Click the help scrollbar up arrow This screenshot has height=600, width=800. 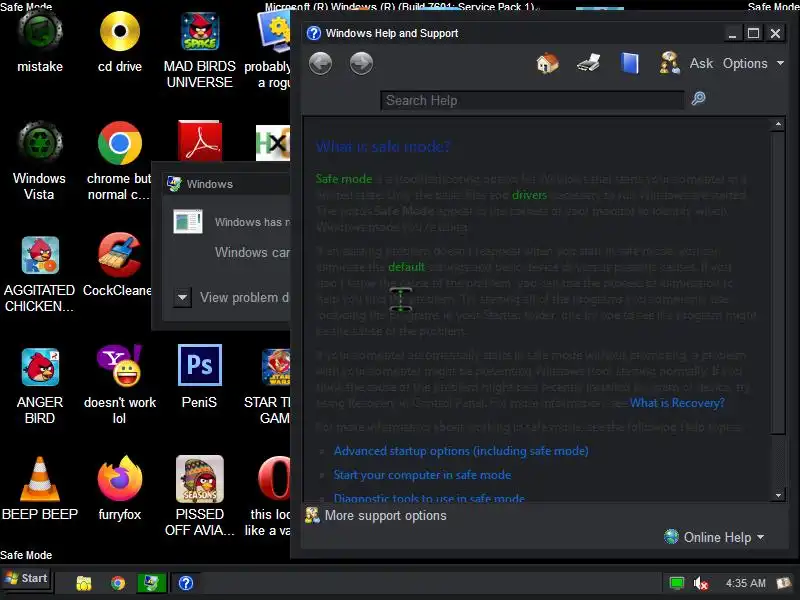778,124
